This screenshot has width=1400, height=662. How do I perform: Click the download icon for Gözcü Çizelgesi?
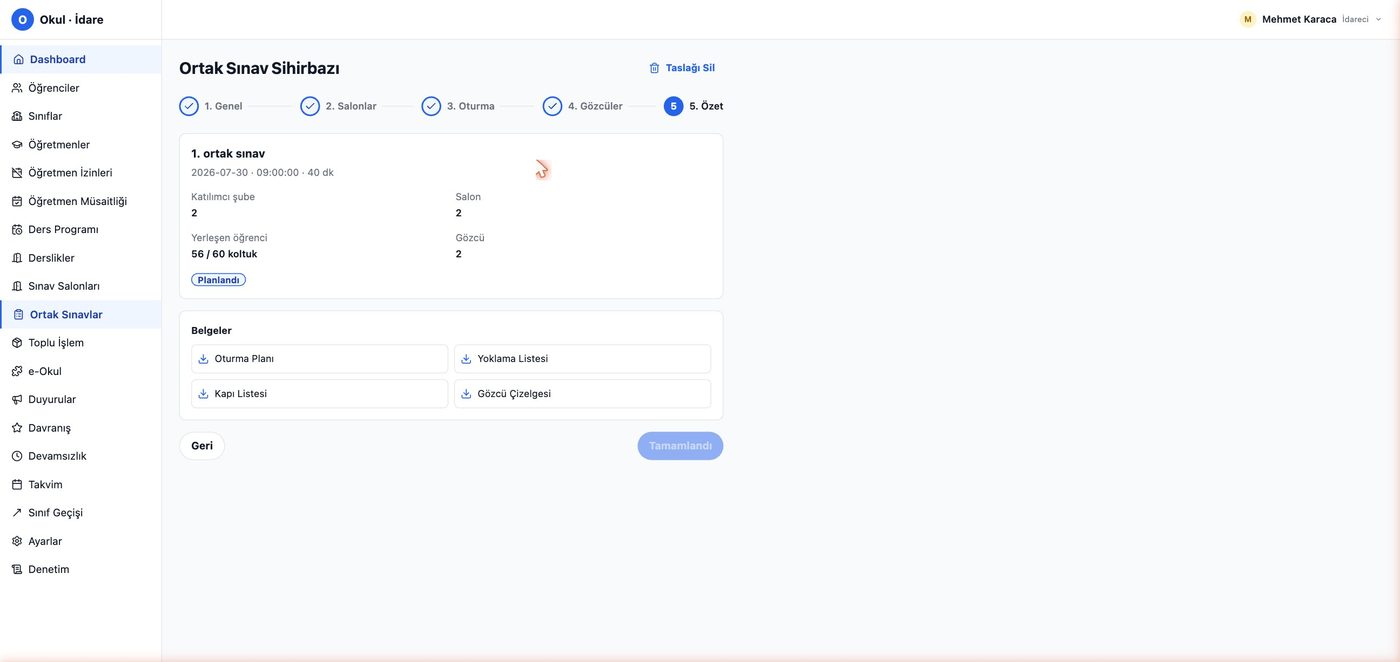pos(466,394)
